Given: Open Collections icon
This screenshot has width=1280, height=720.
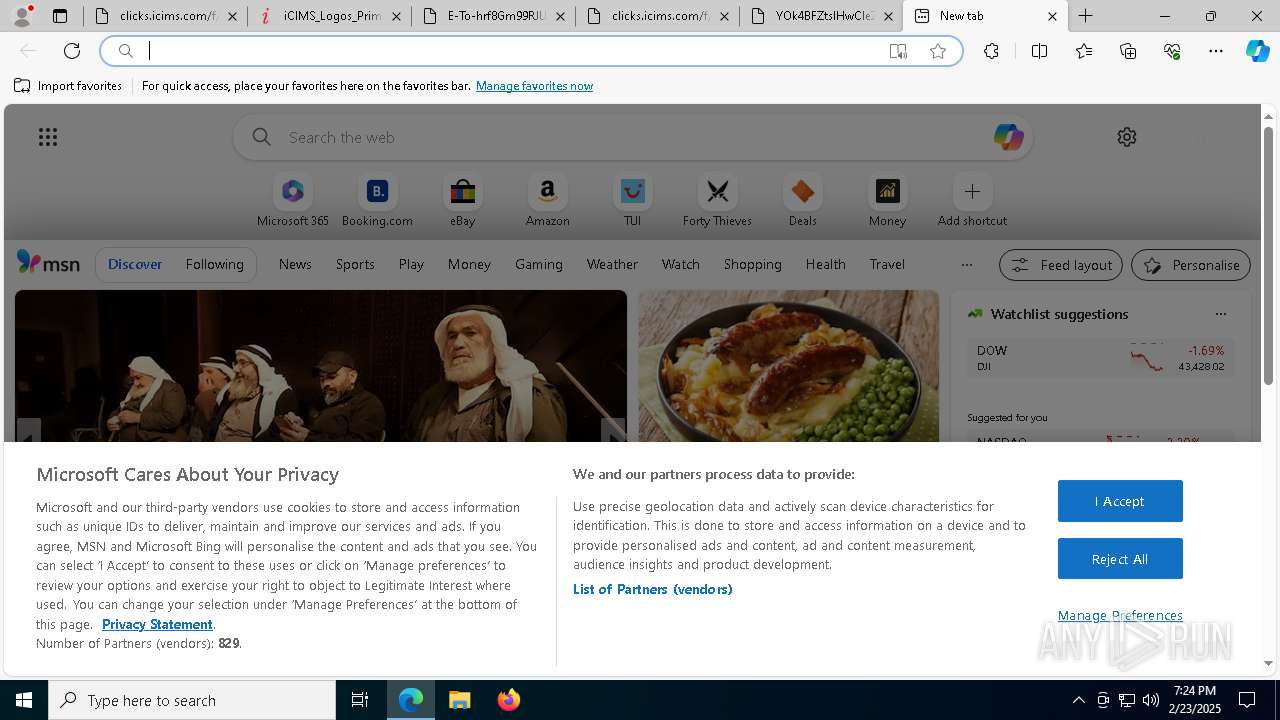Looking at the screenshot, I should coord(1128,51).
